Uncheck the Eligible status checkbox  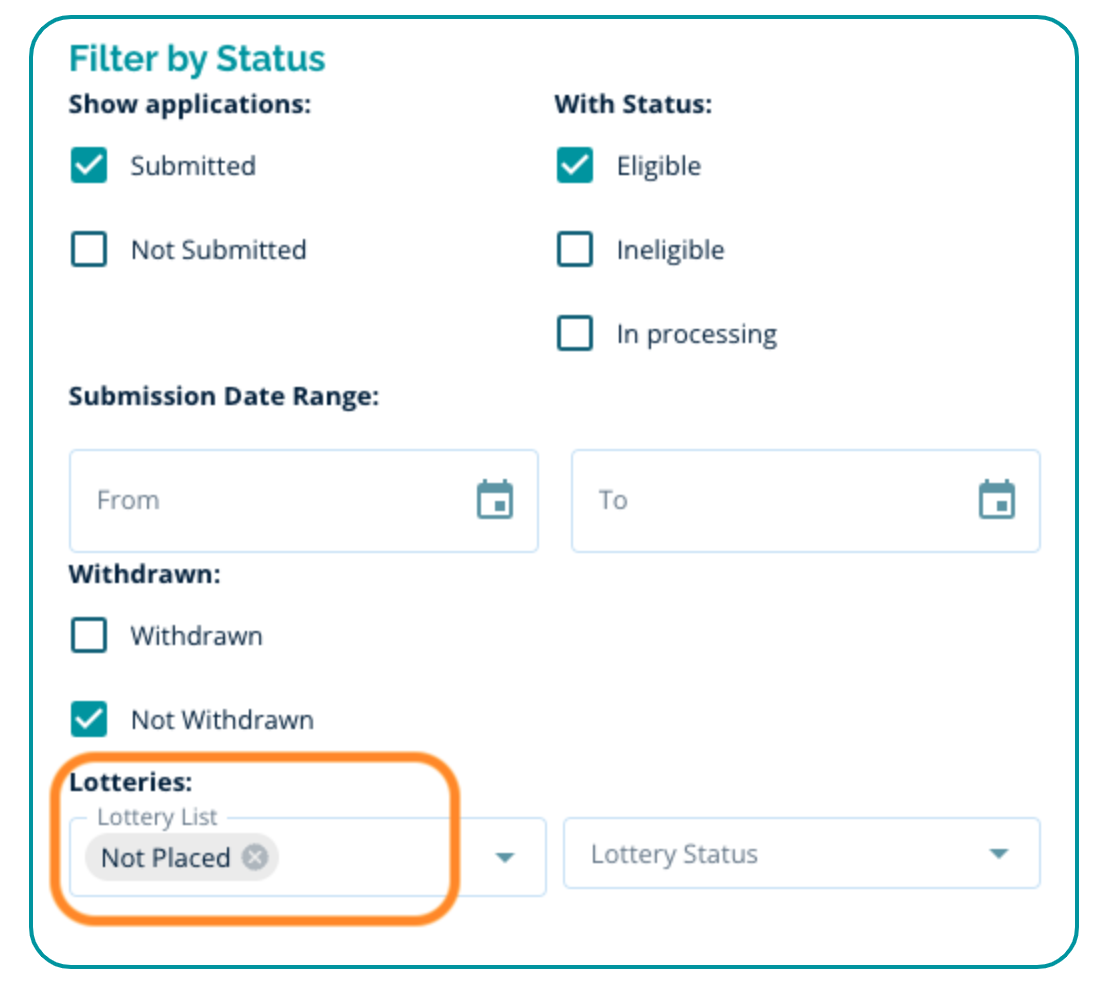(575, 165)
